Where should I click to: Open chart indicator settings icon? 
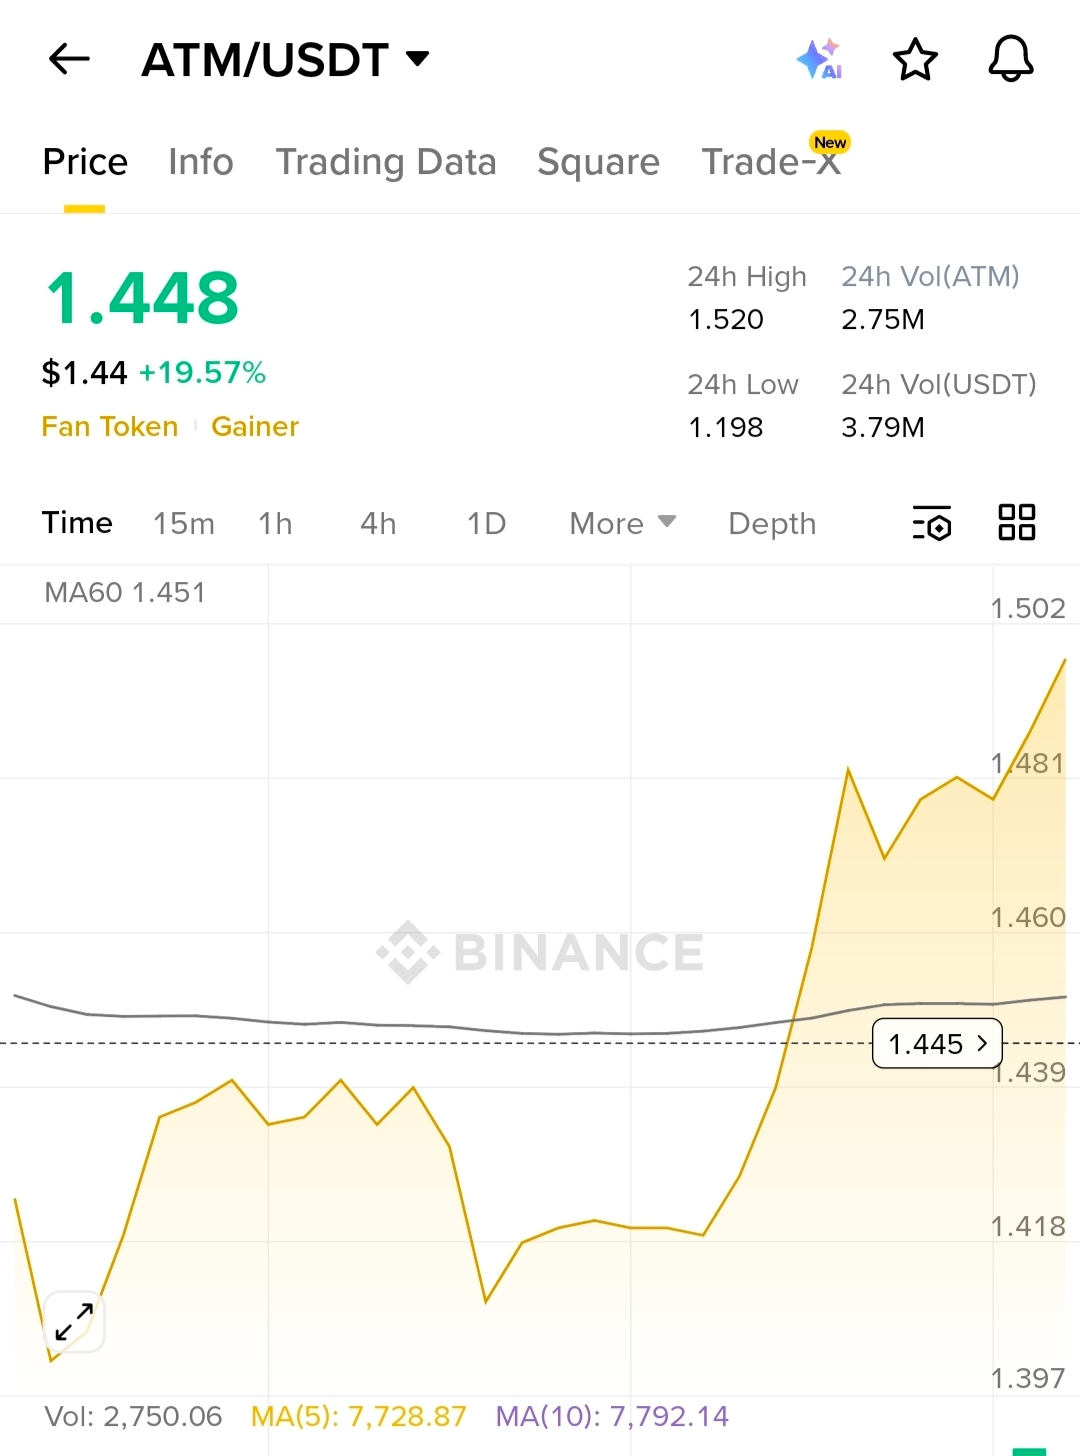tap(932, 523)
